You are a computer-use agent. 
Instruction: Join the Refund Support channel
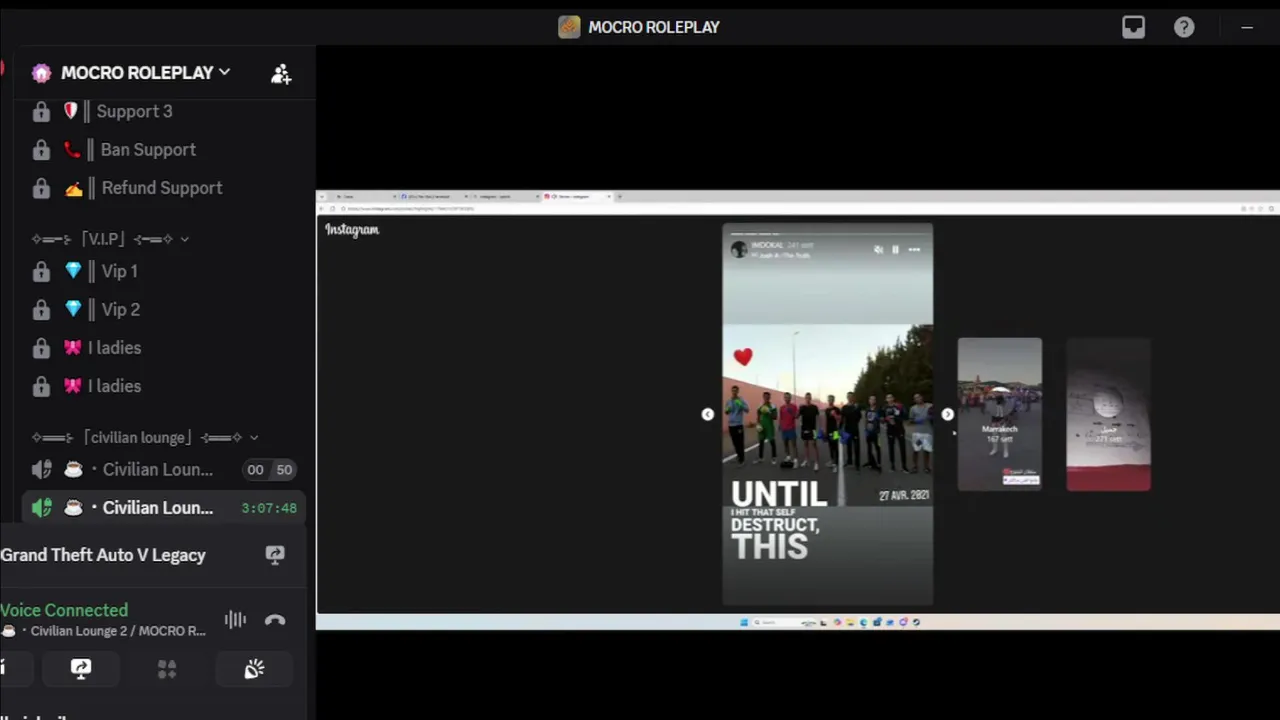[165, 187]
